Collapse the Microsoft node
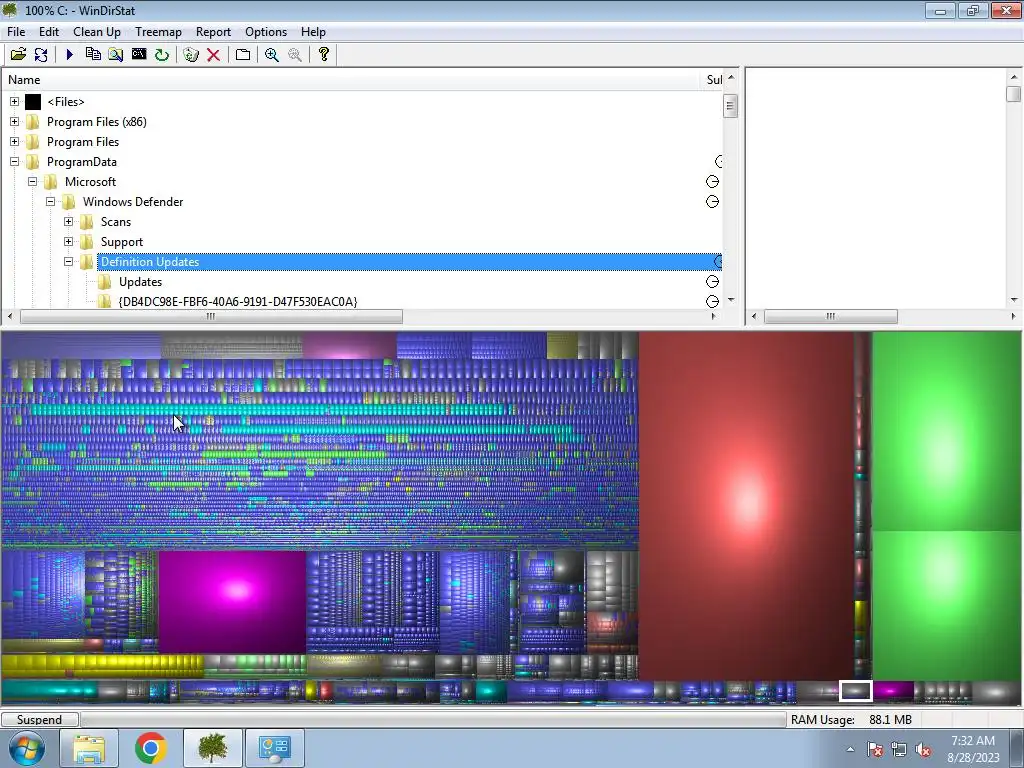This screenshot has width=1024, height=768. click(x=32, y=182)
